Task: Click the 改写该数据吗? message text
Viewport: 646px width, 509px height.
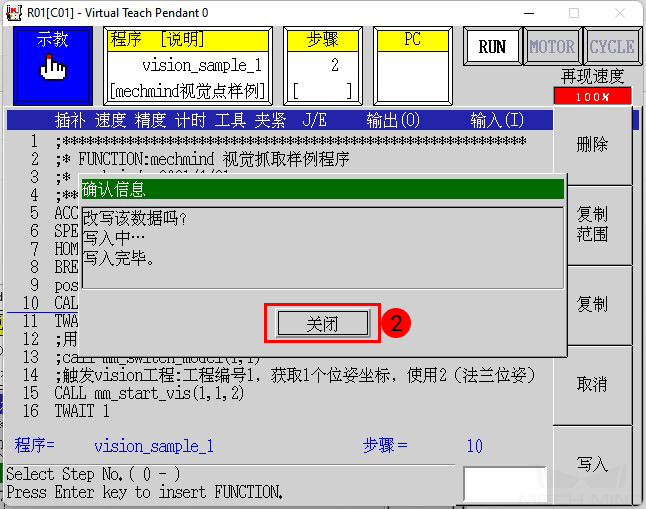Action: point(135,218)
